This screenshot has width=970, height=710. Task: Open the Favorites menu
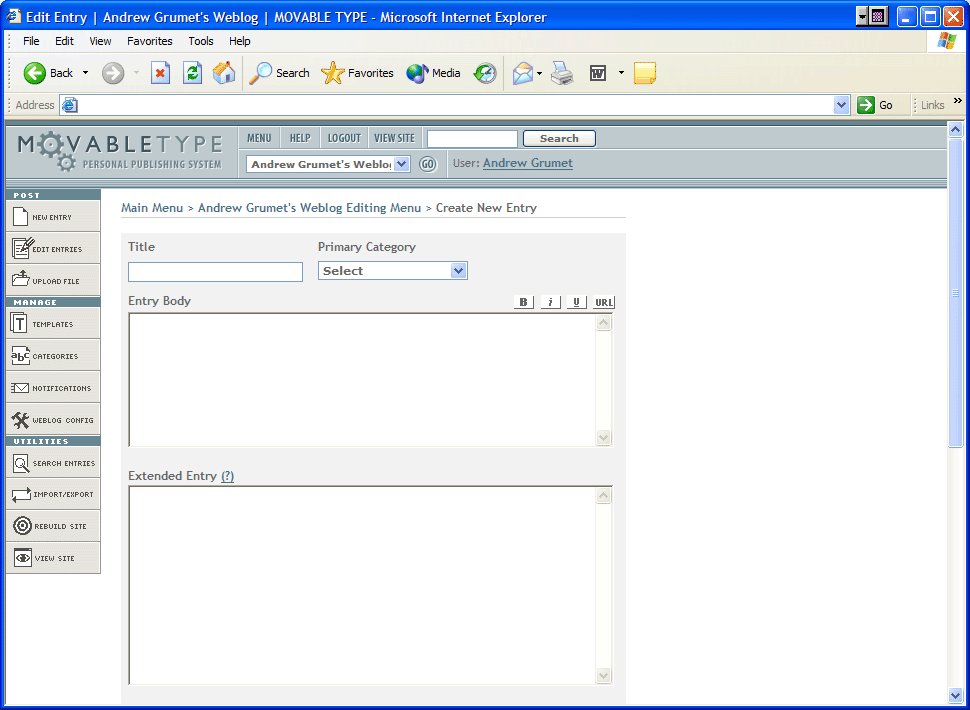coord(150,41)
